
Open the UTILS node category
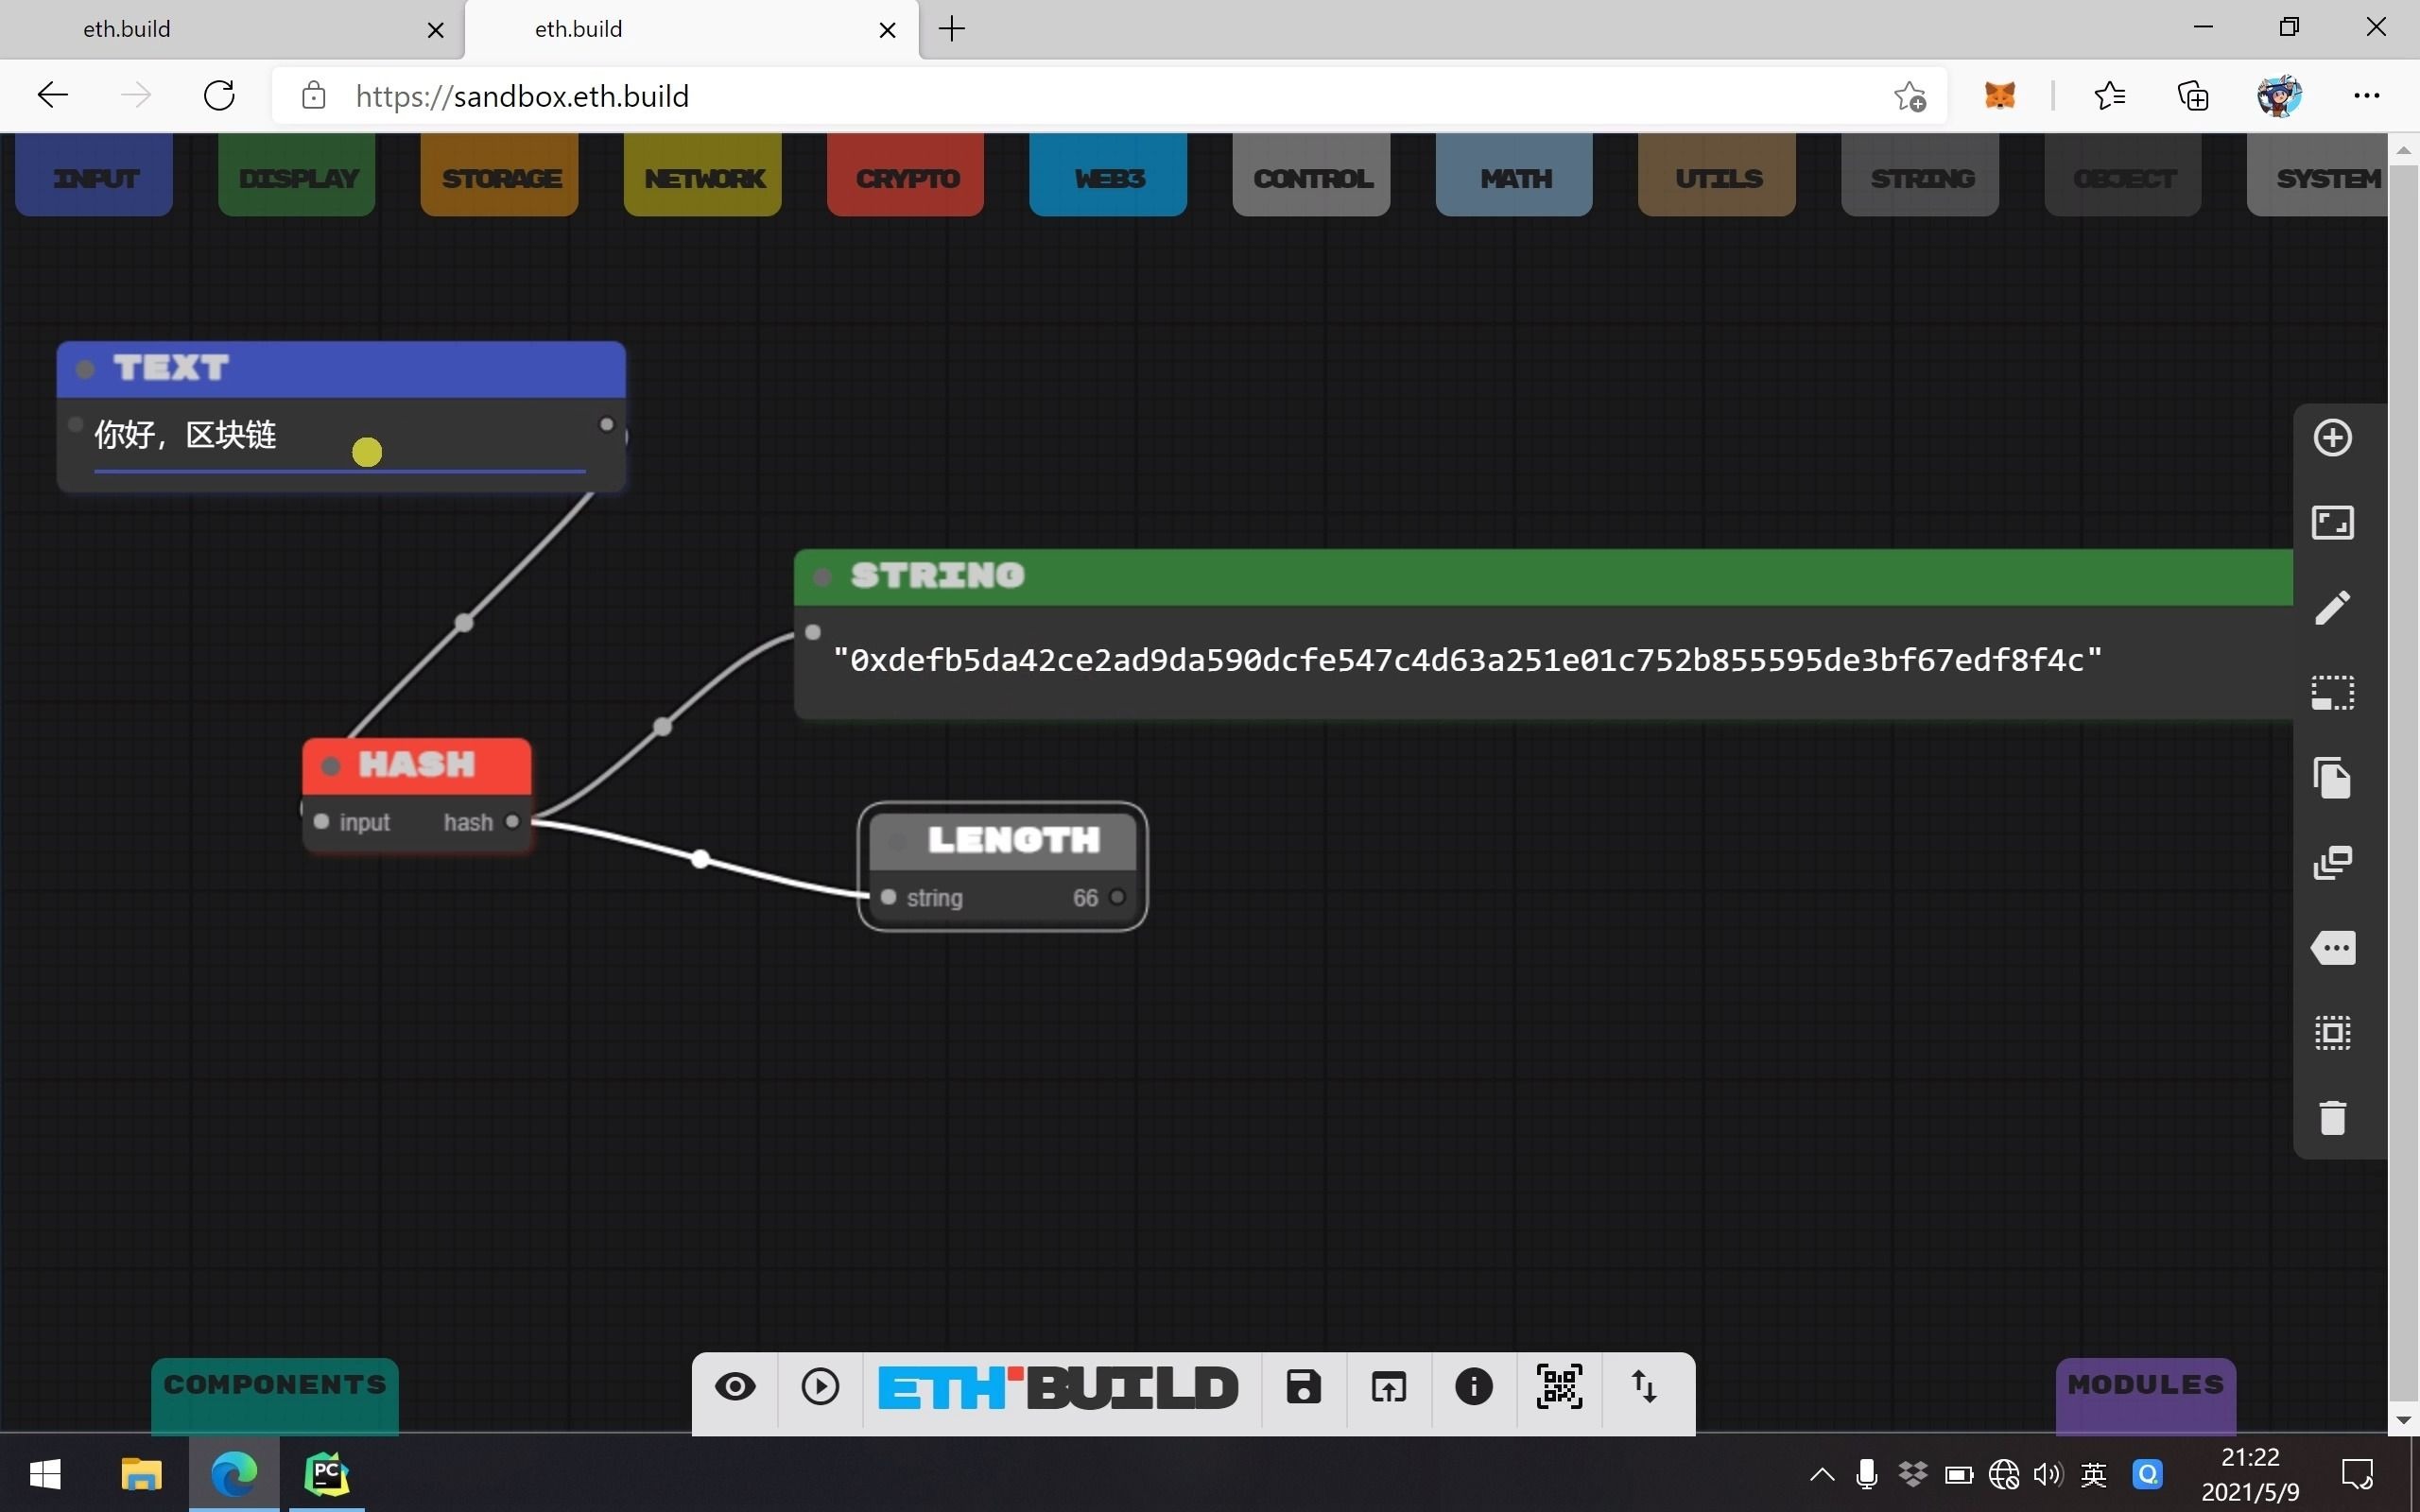[1717, 176]
